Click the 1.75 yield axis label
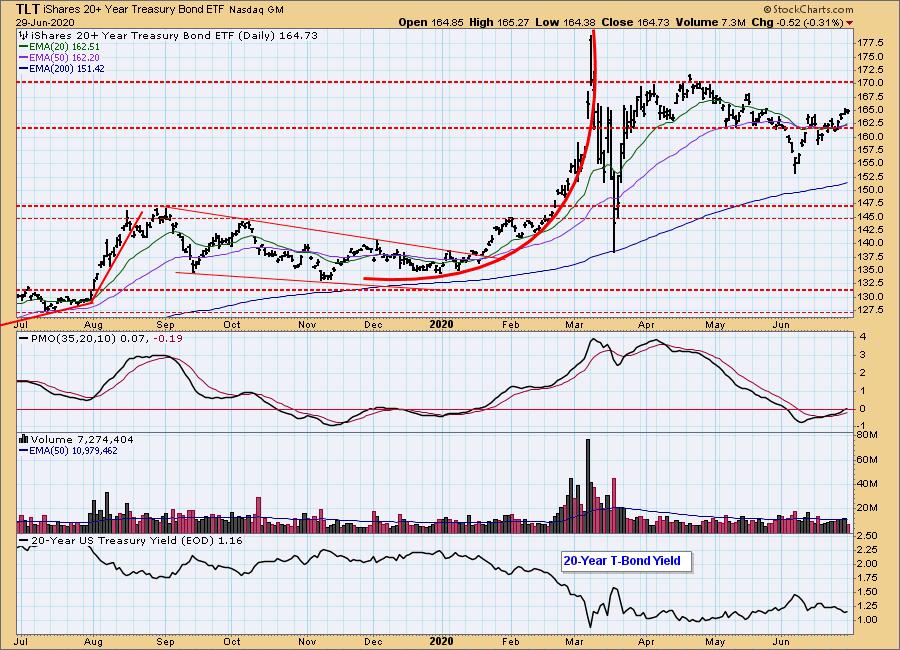 click(x=867, y=578)
